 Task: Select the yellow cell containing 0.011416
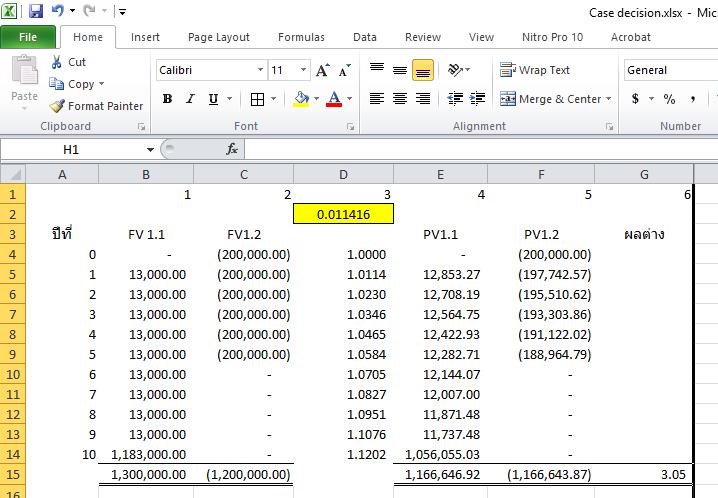coord(343,214)
